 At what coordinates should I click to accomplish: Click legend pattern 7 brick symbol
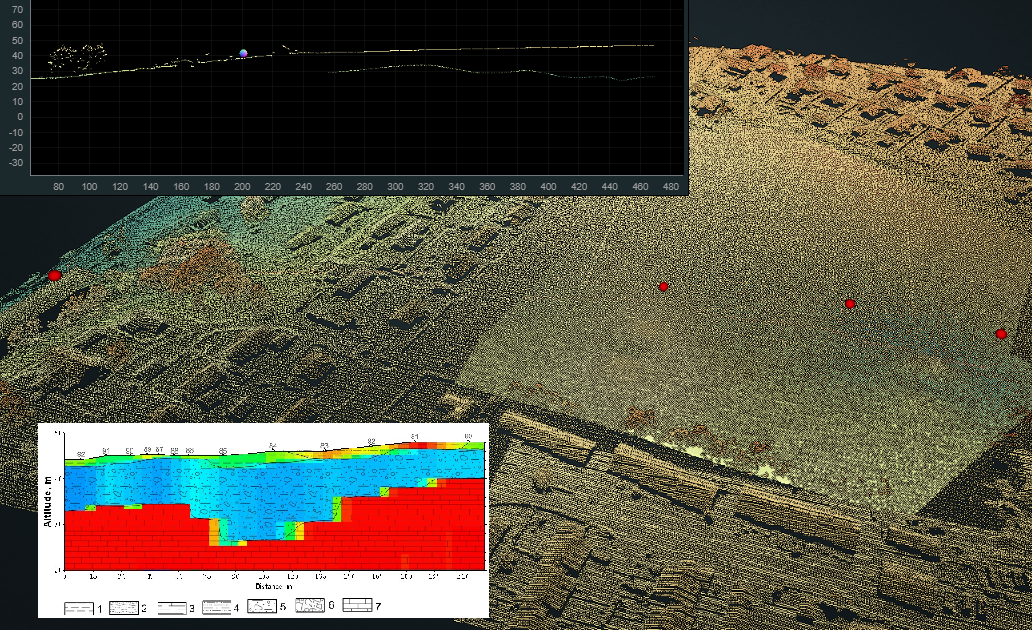[357, 604]
